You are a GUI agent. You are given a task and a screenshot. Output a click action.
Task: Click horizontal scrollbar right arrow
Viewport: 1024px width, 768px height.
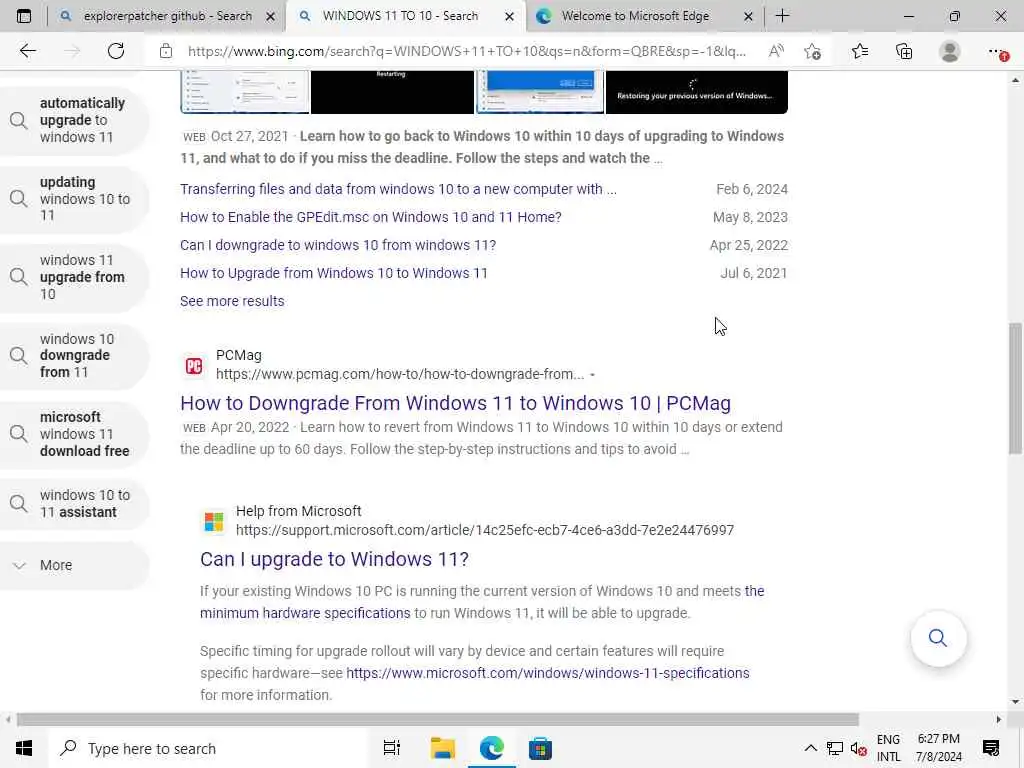(x=998, y=720)
